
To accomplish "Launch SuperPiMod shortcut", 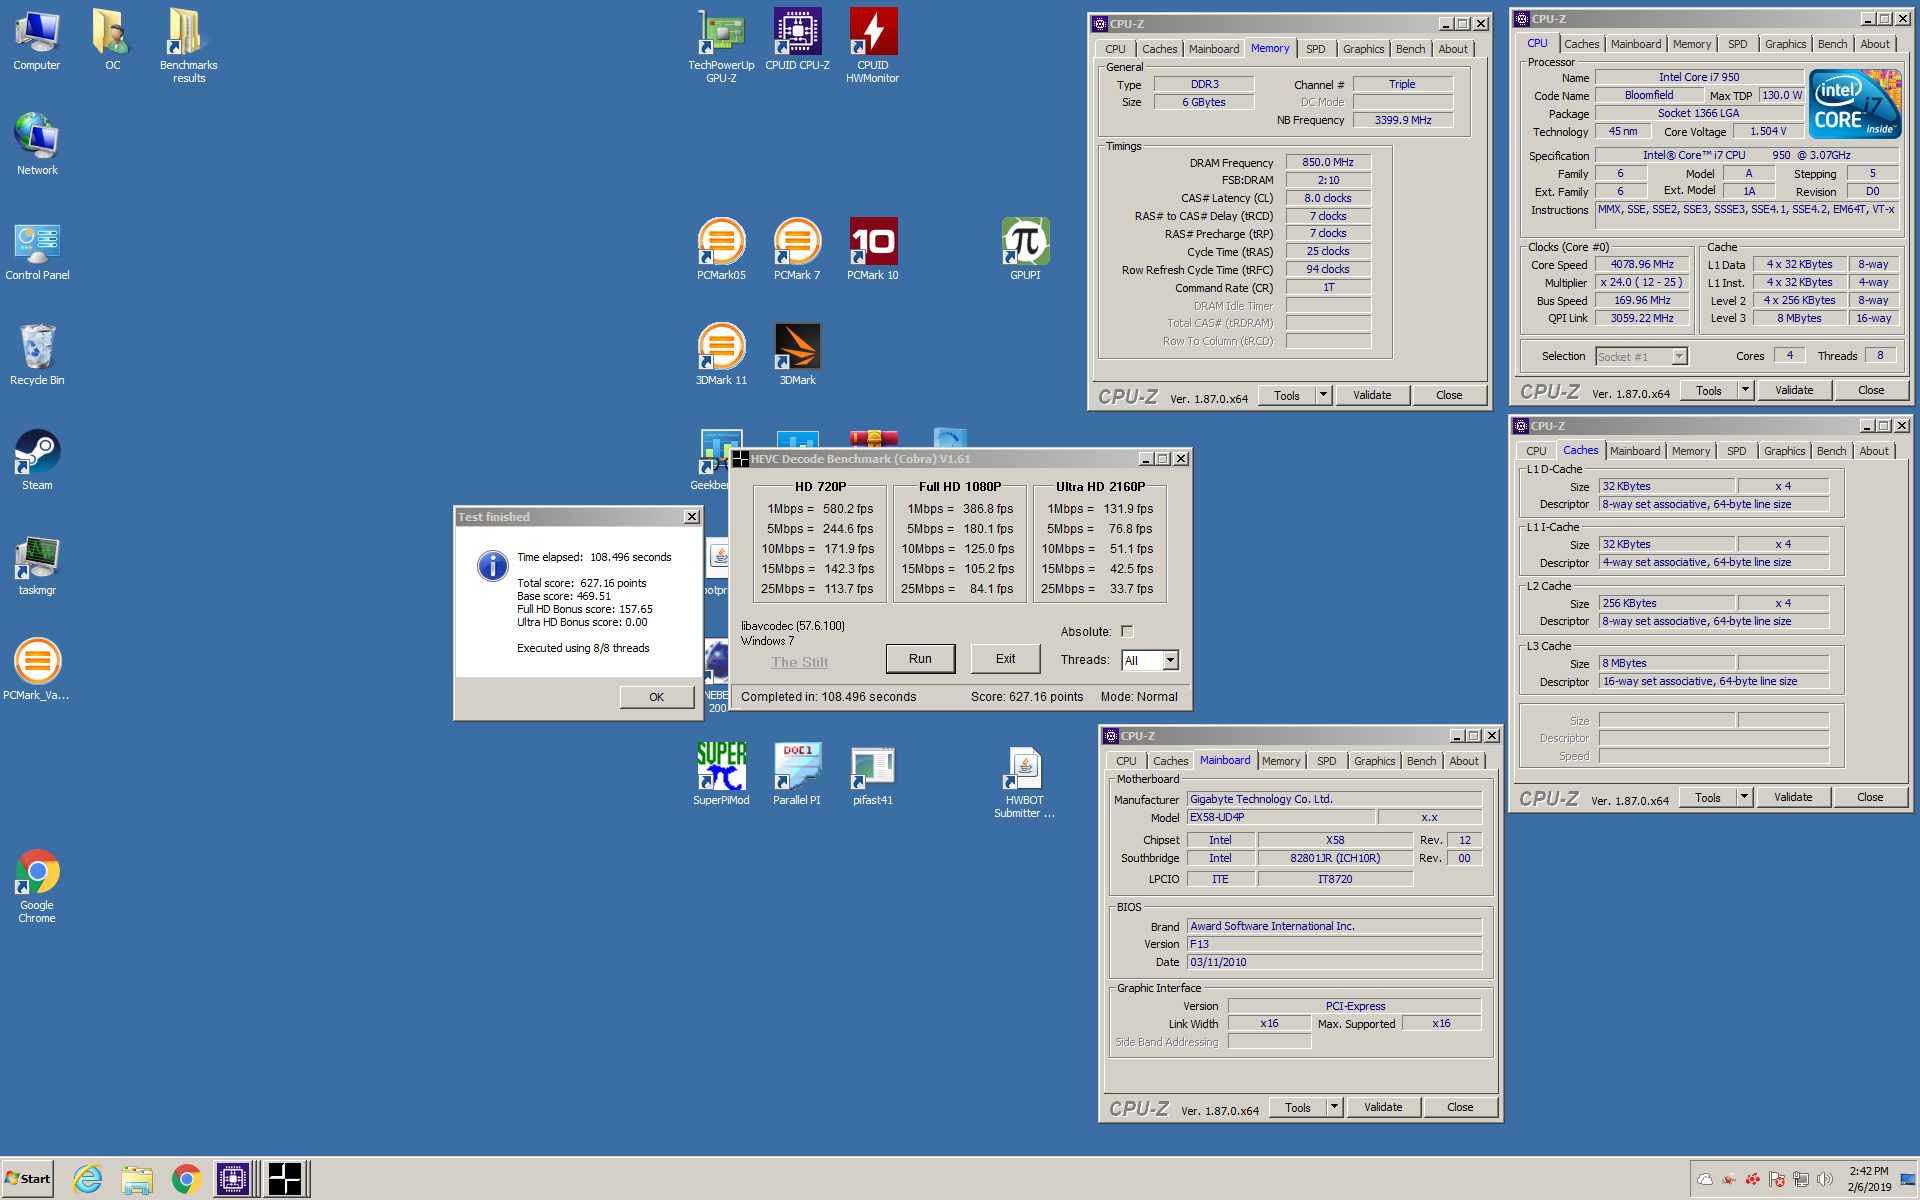I will click(721, 774).
